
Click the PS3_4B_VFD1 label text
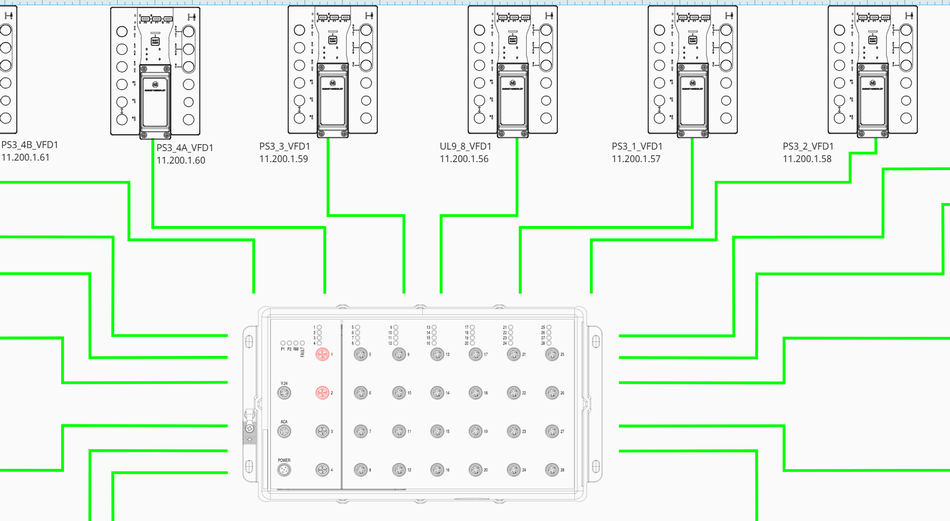pyautogui.click(x=30, y=145)
